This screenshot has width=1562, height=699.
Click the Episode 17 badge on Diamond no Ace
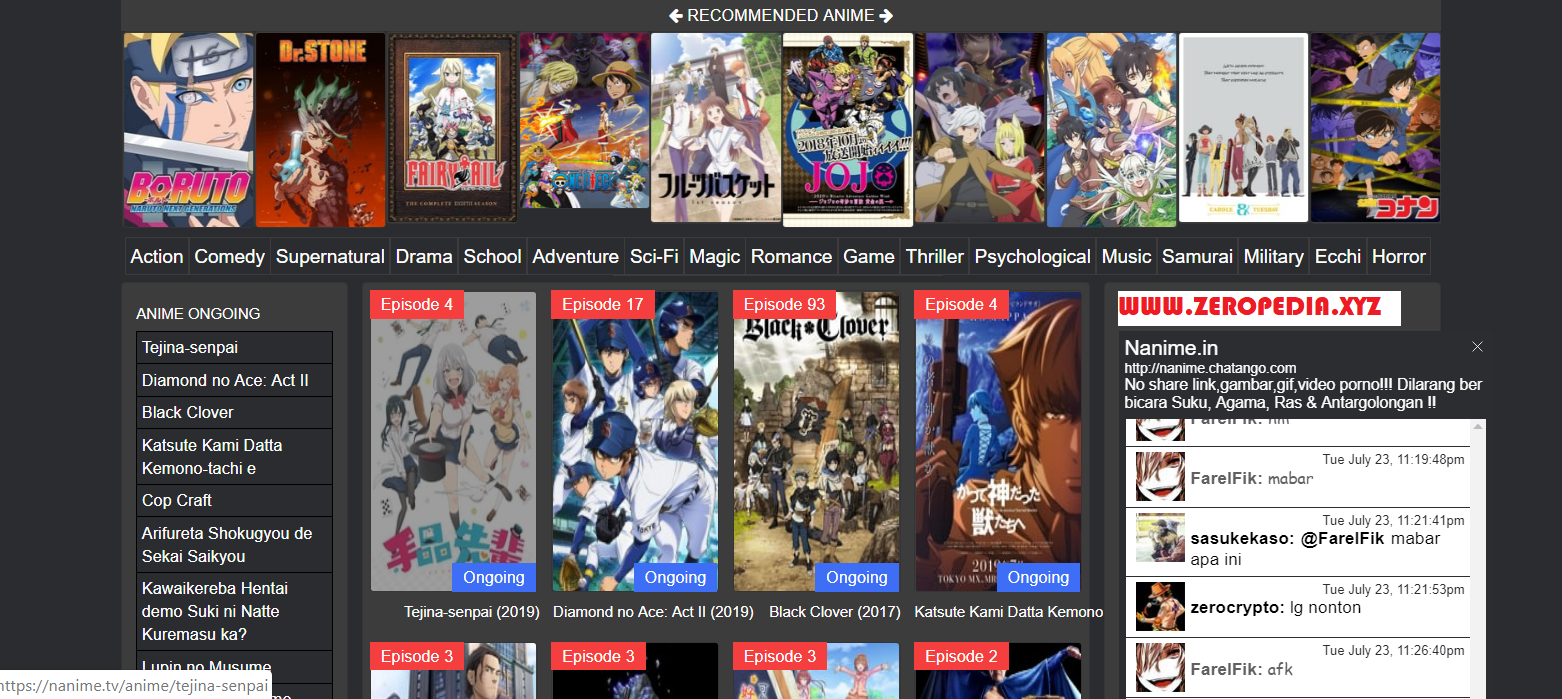point(602,304)
